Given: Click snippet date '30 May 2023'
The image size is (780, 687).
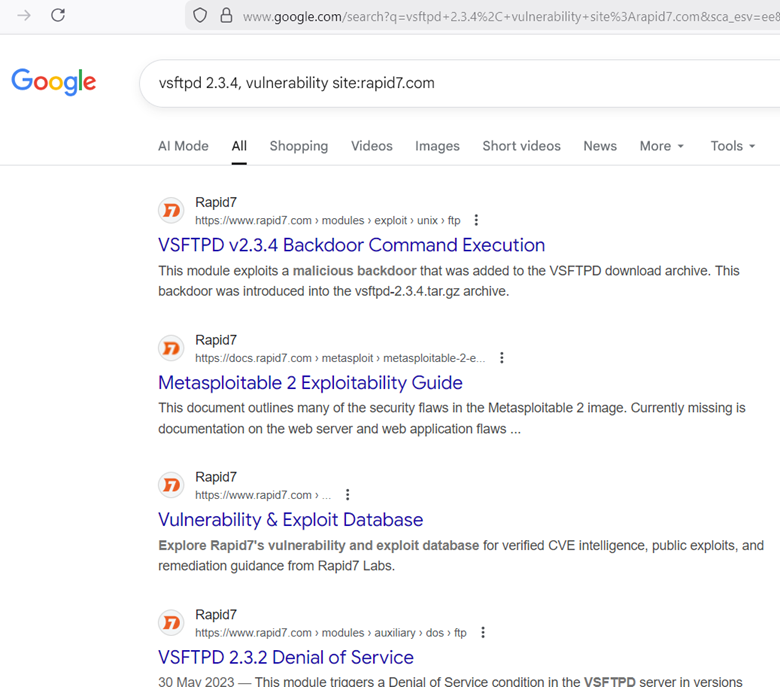Looking at the screenshot, I should [x=196, y=682].
